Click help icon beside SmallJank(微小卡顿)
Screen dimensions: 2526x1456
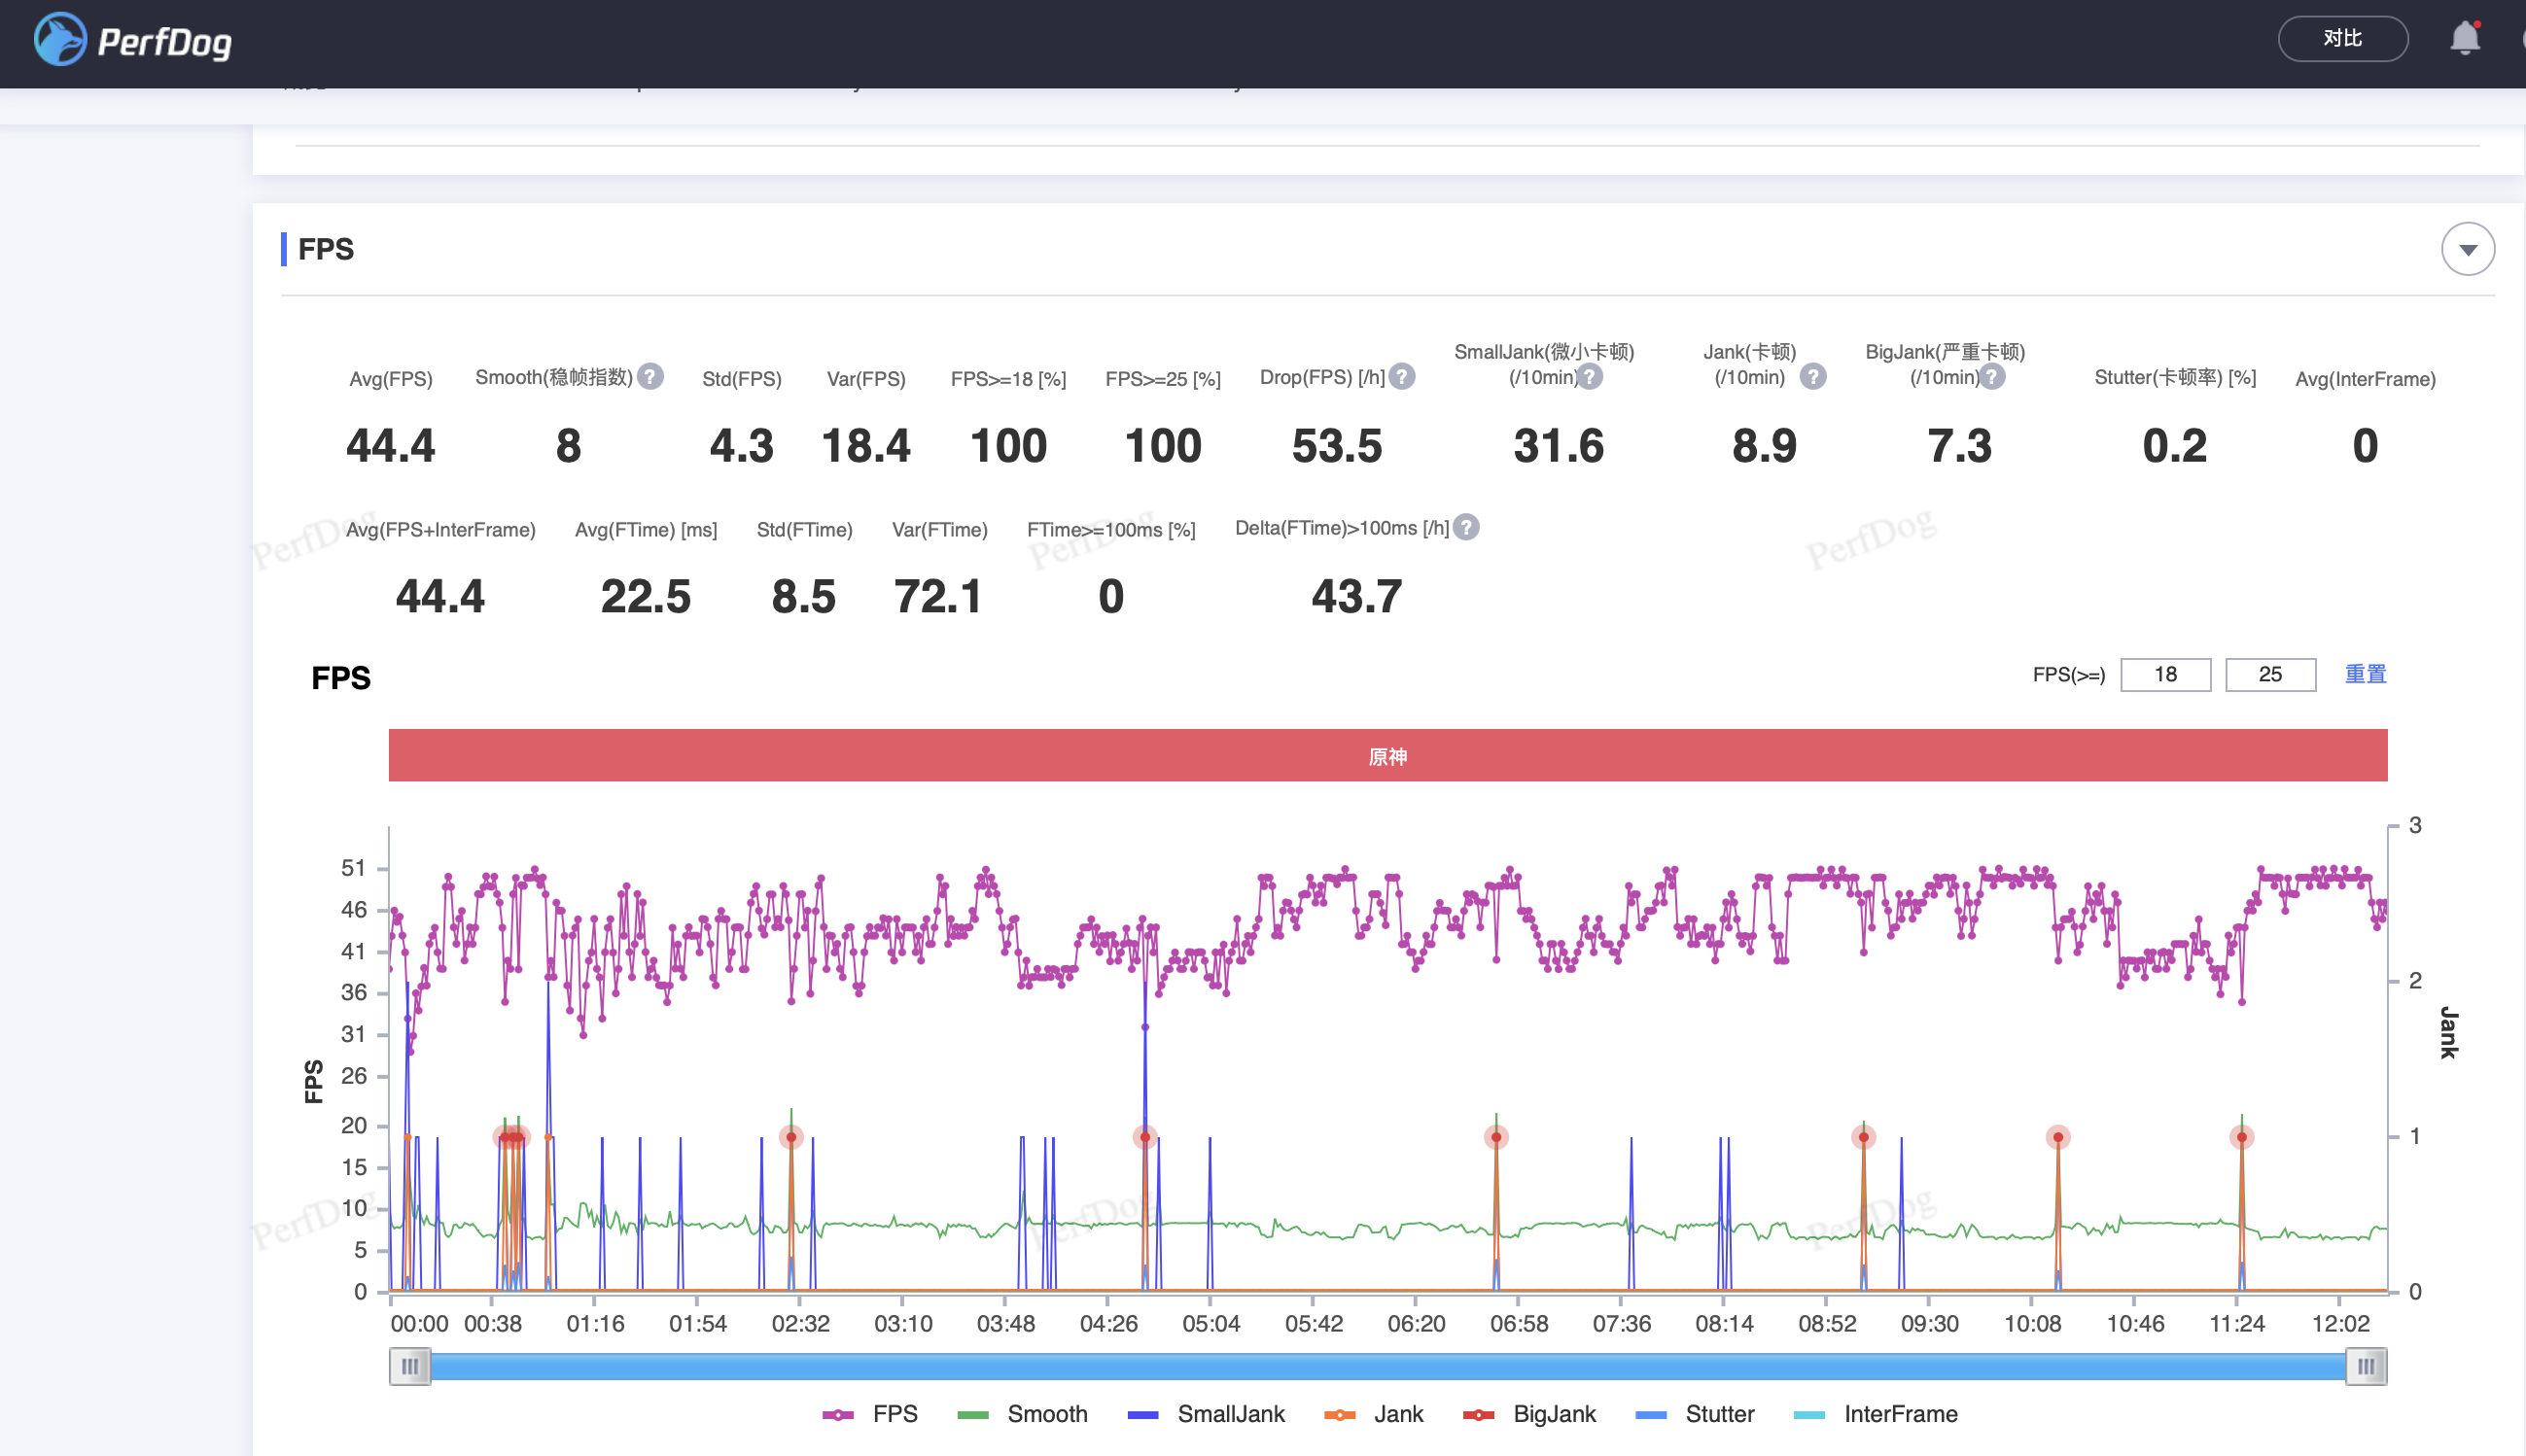[1590, 376]
